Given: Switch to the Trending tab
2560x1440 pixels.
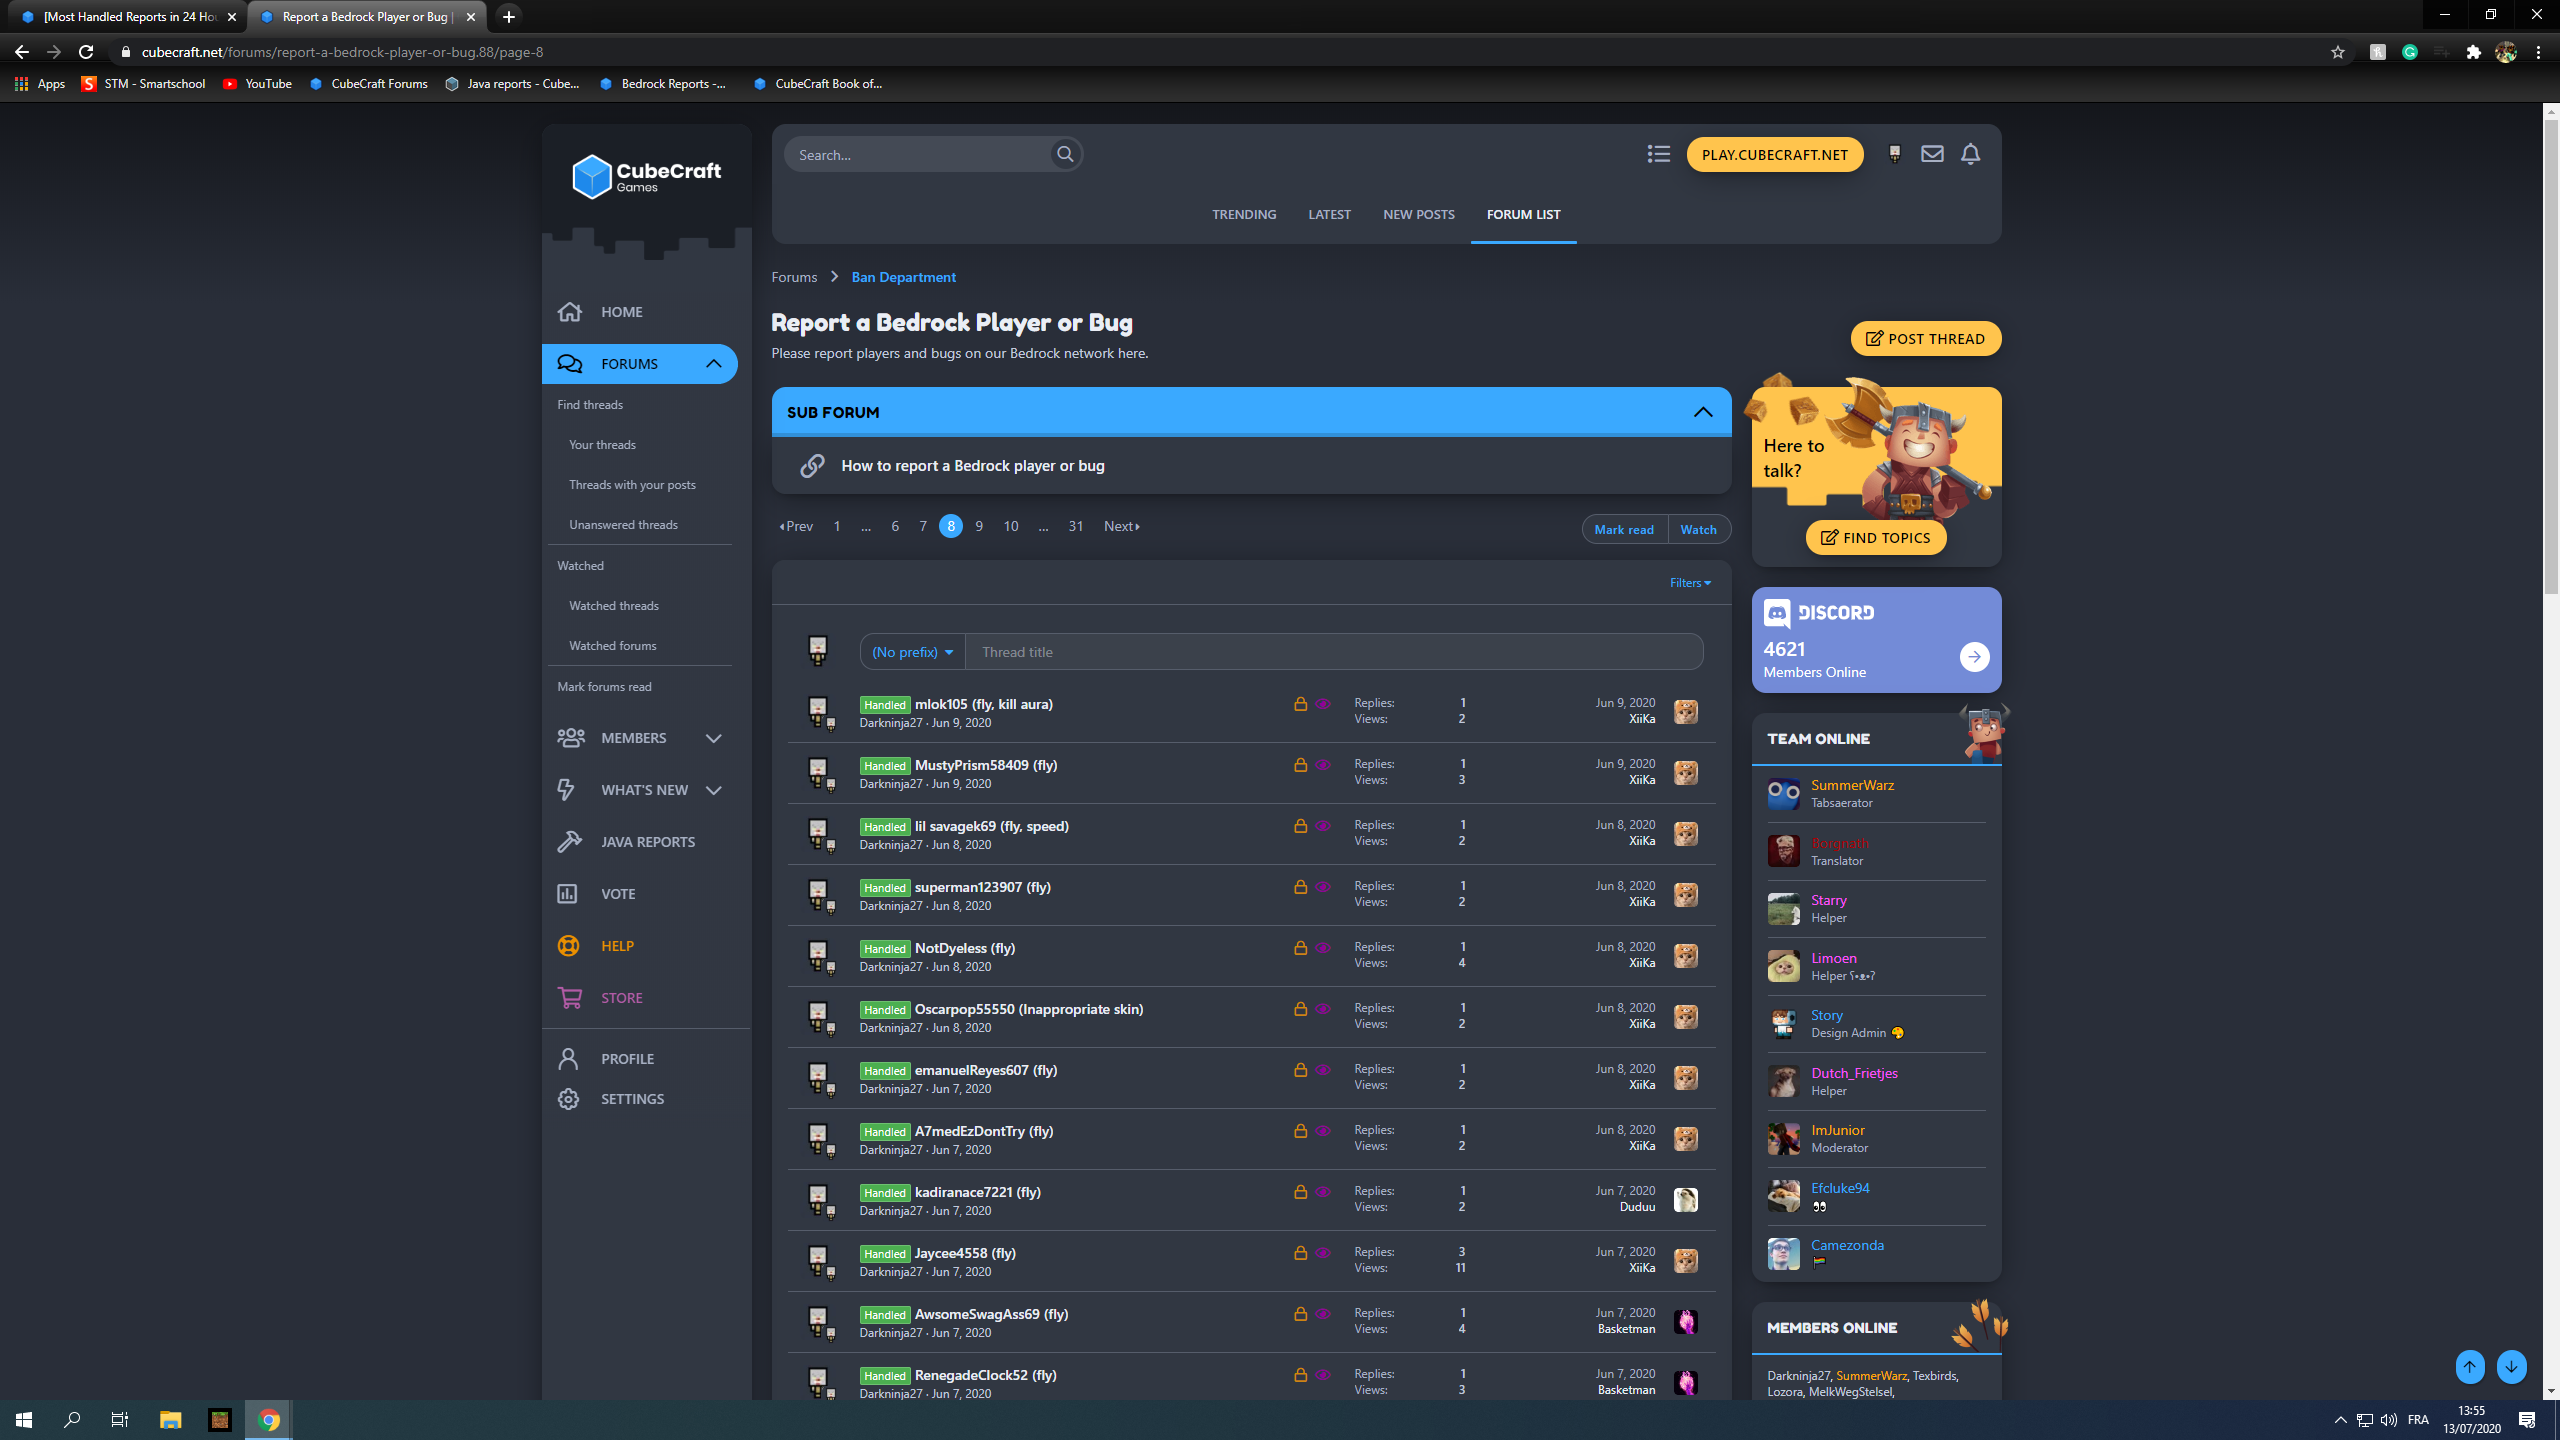Looking at the screenshot, I should click(x=1244, y=214).
